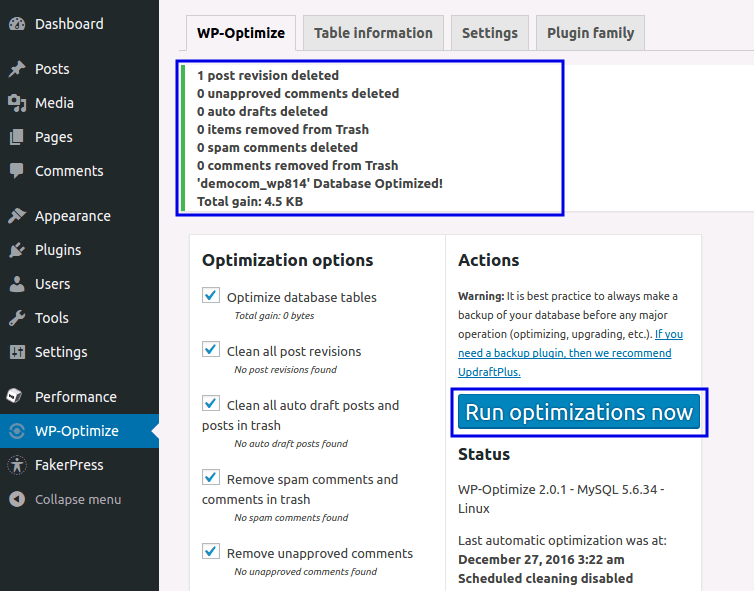Click the WP-Optimize circular icon

[x=17, y=431]
